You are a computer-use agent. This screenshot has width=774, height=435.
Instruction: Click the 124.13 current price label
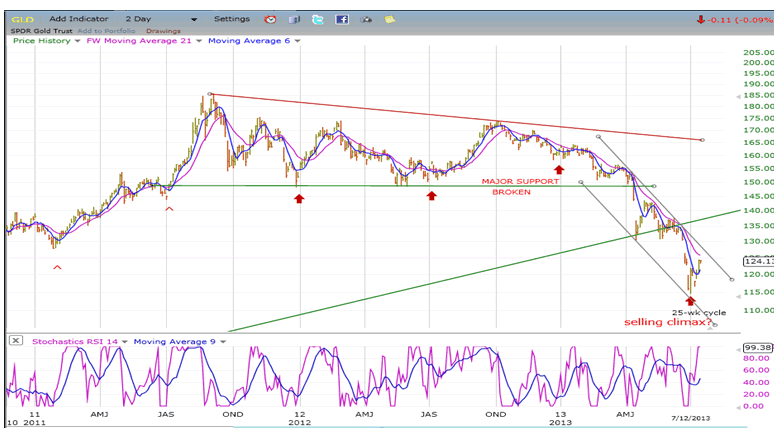(x=757, y=262)
